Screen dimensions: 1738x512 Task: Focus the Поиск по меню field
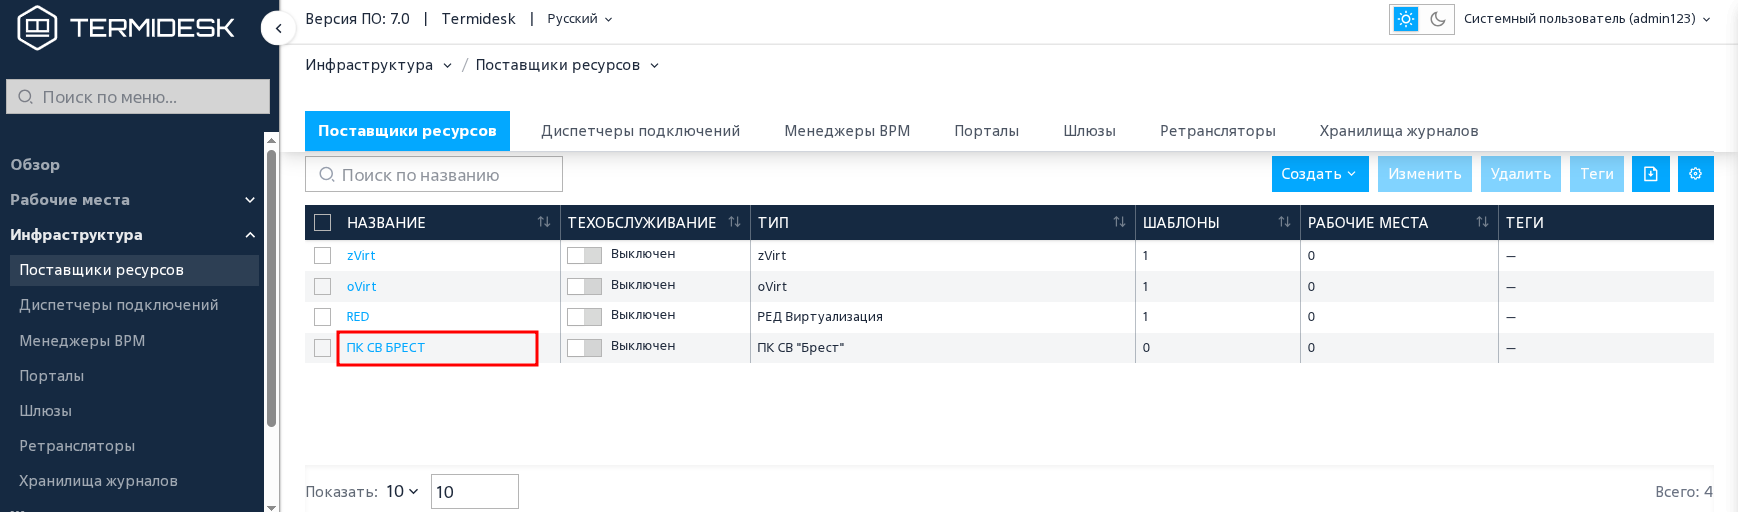coord(138,97)
